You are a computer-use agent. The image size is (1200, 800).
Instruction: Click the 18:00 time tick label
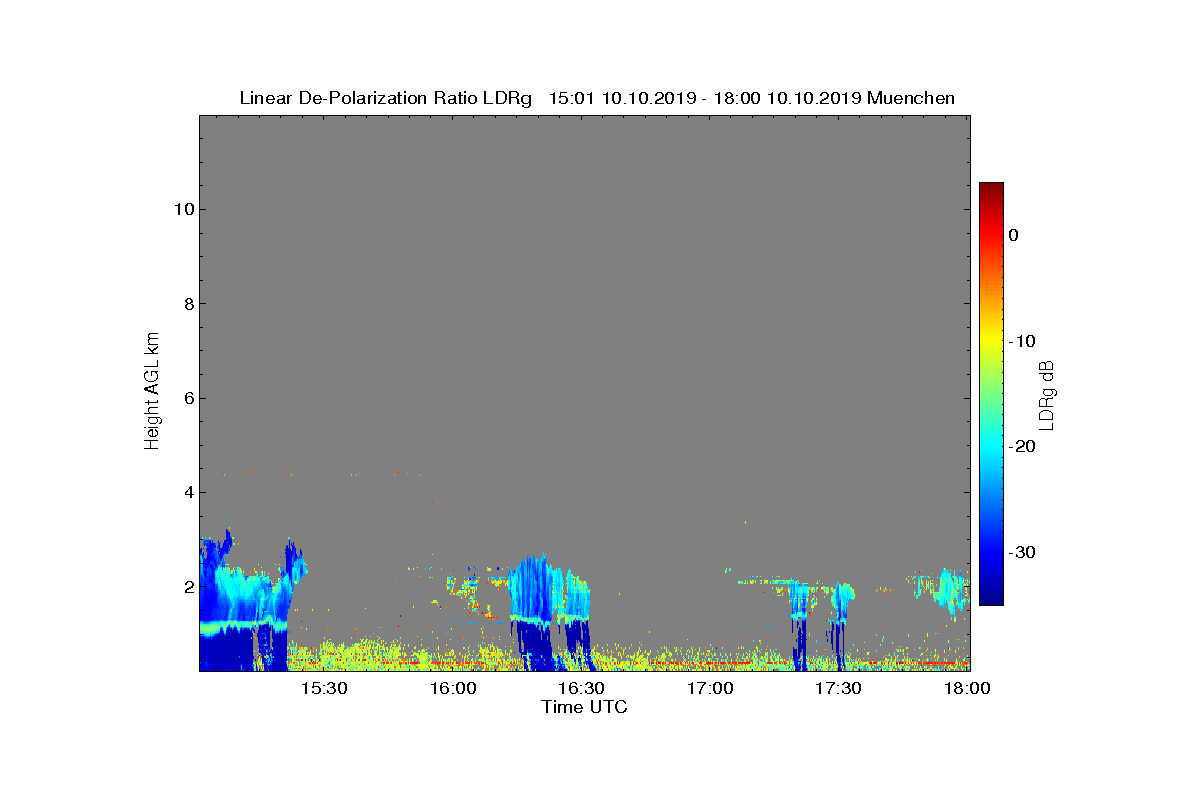(967, 688)
